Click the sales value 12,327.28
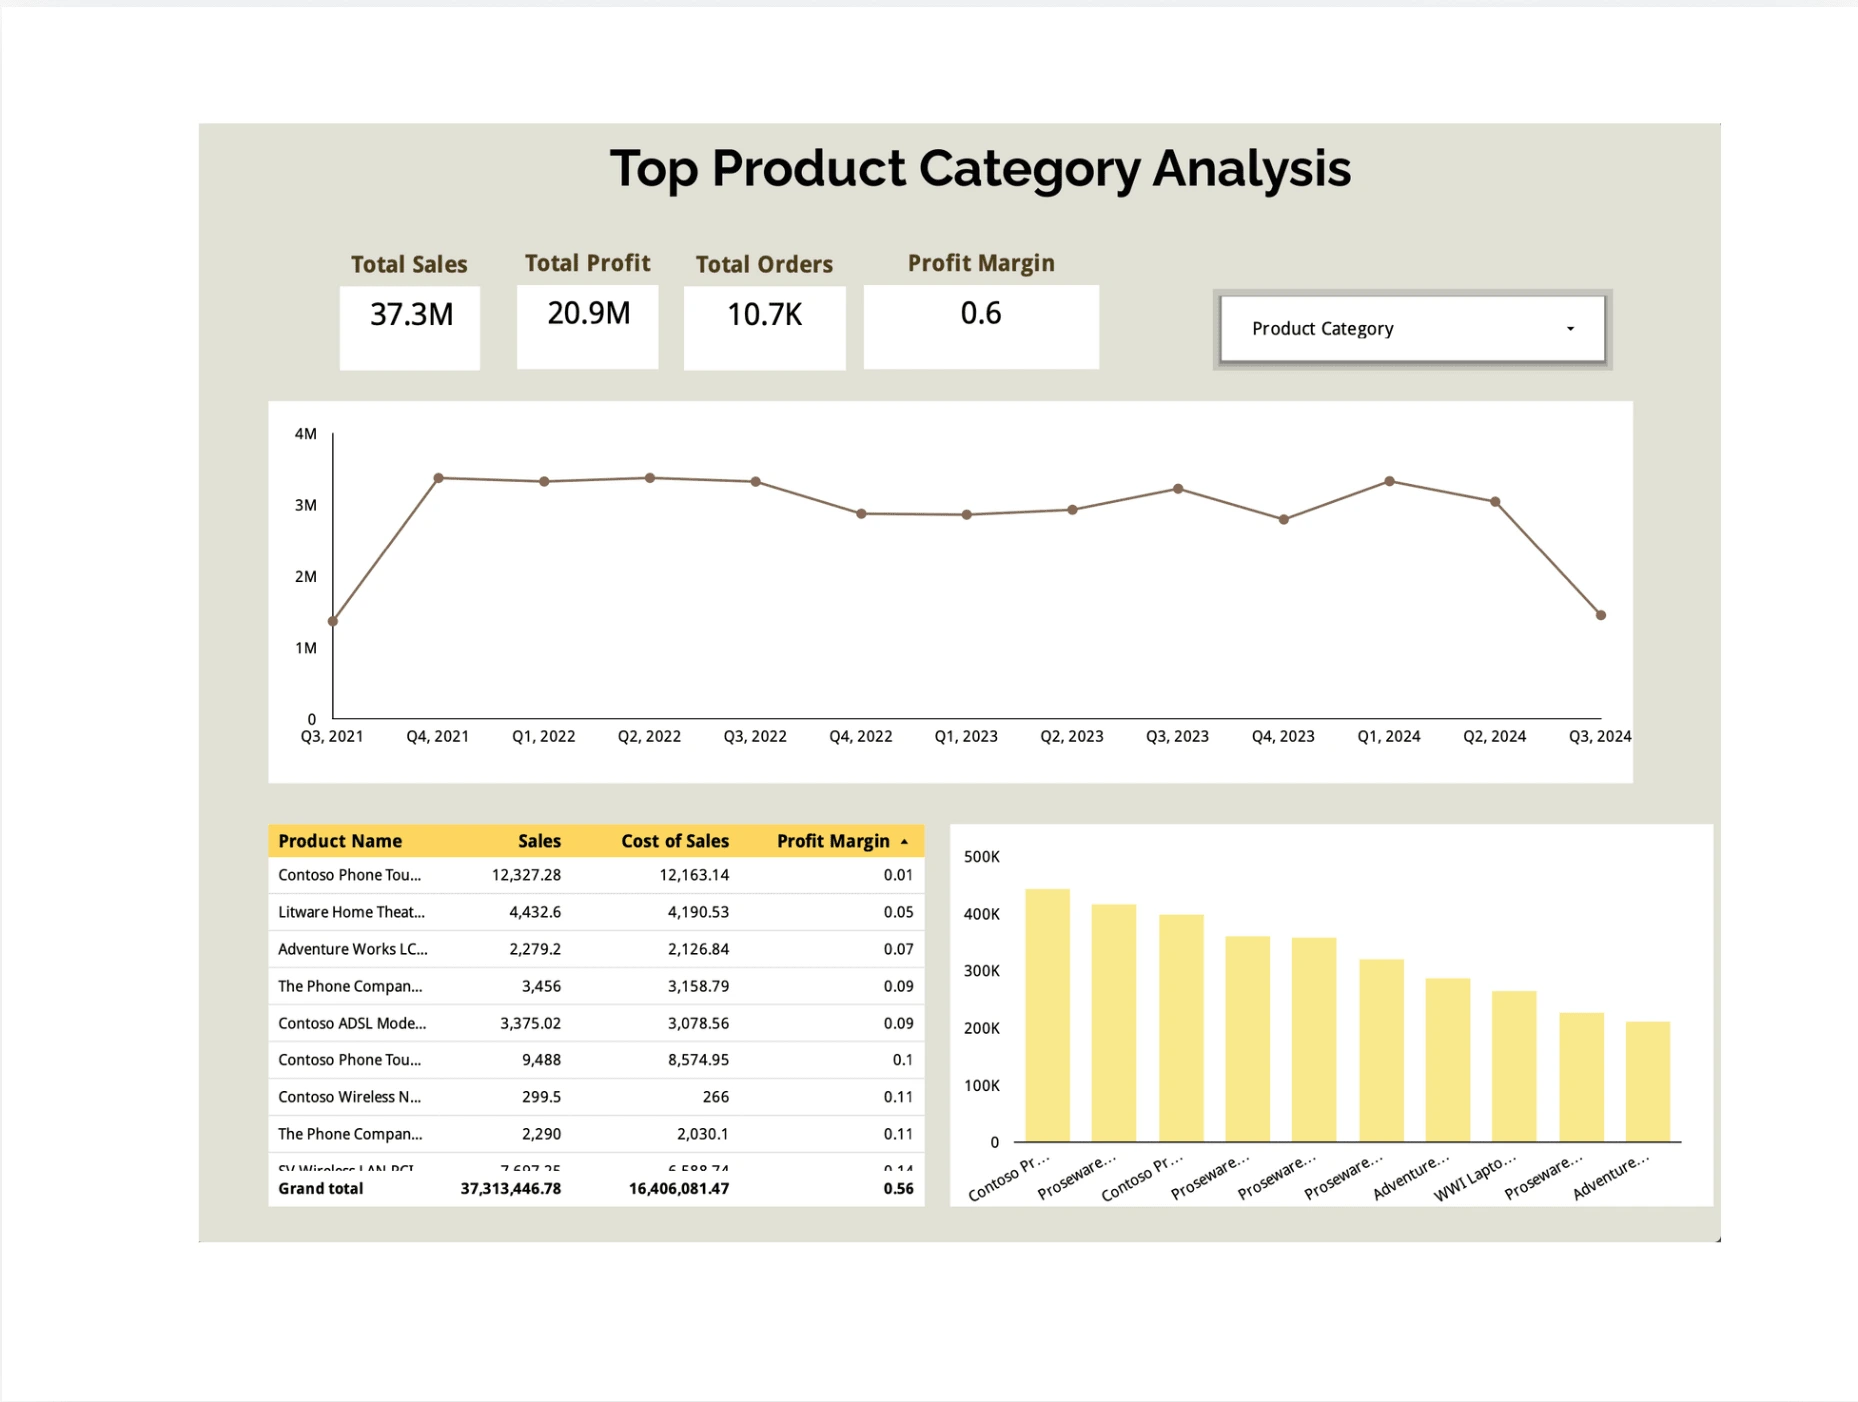This screenshot has width=1858, height=1402. pos(526,875)
